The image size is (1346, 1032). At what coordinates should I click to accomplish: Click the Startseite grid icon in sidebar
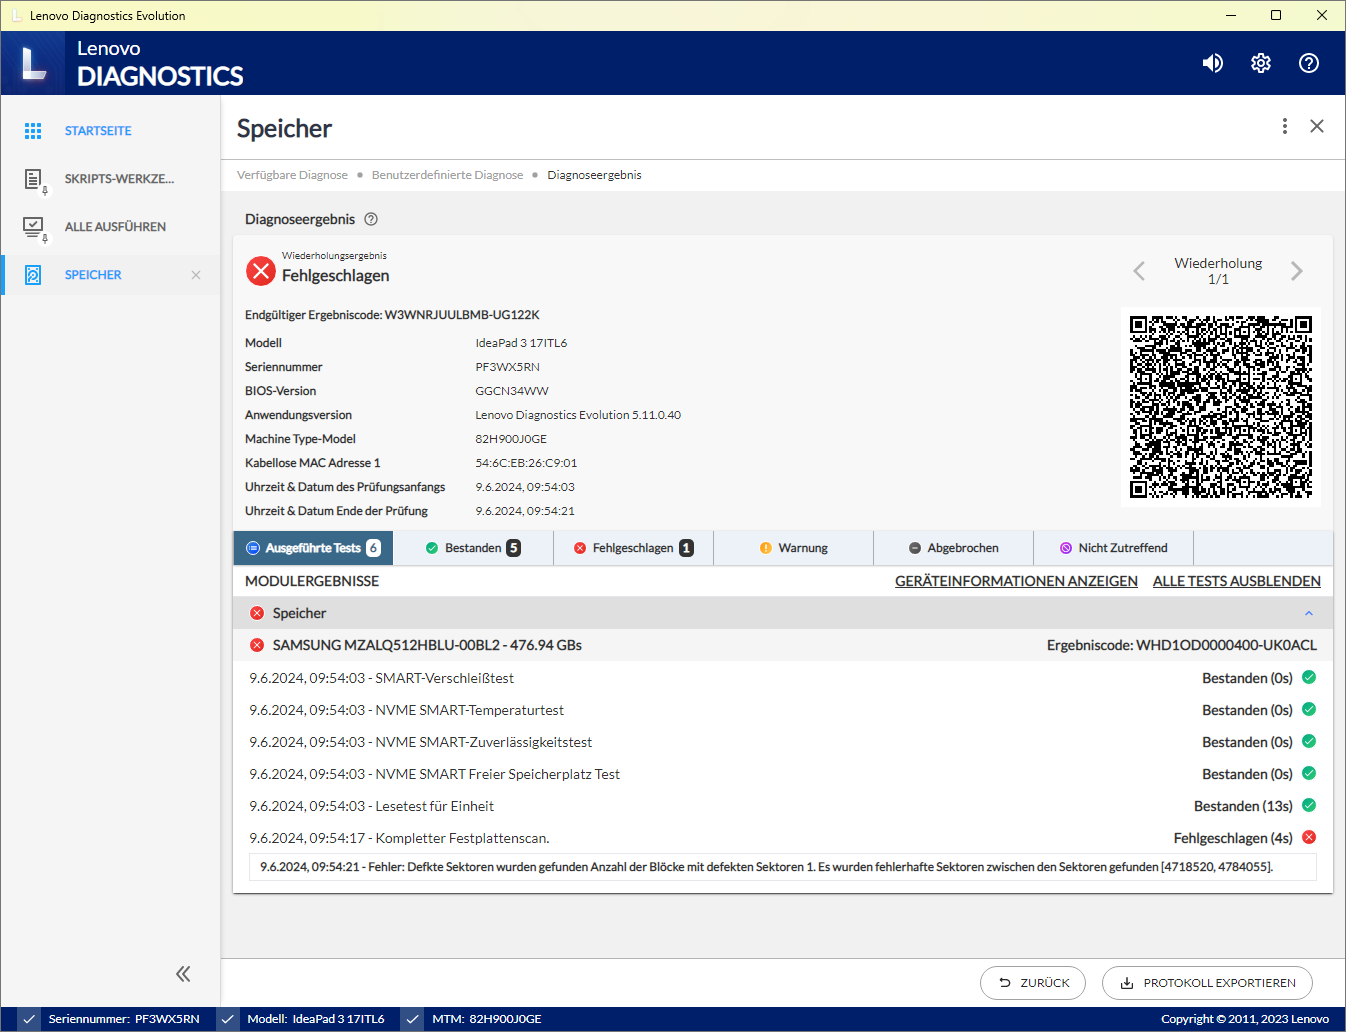33,131
